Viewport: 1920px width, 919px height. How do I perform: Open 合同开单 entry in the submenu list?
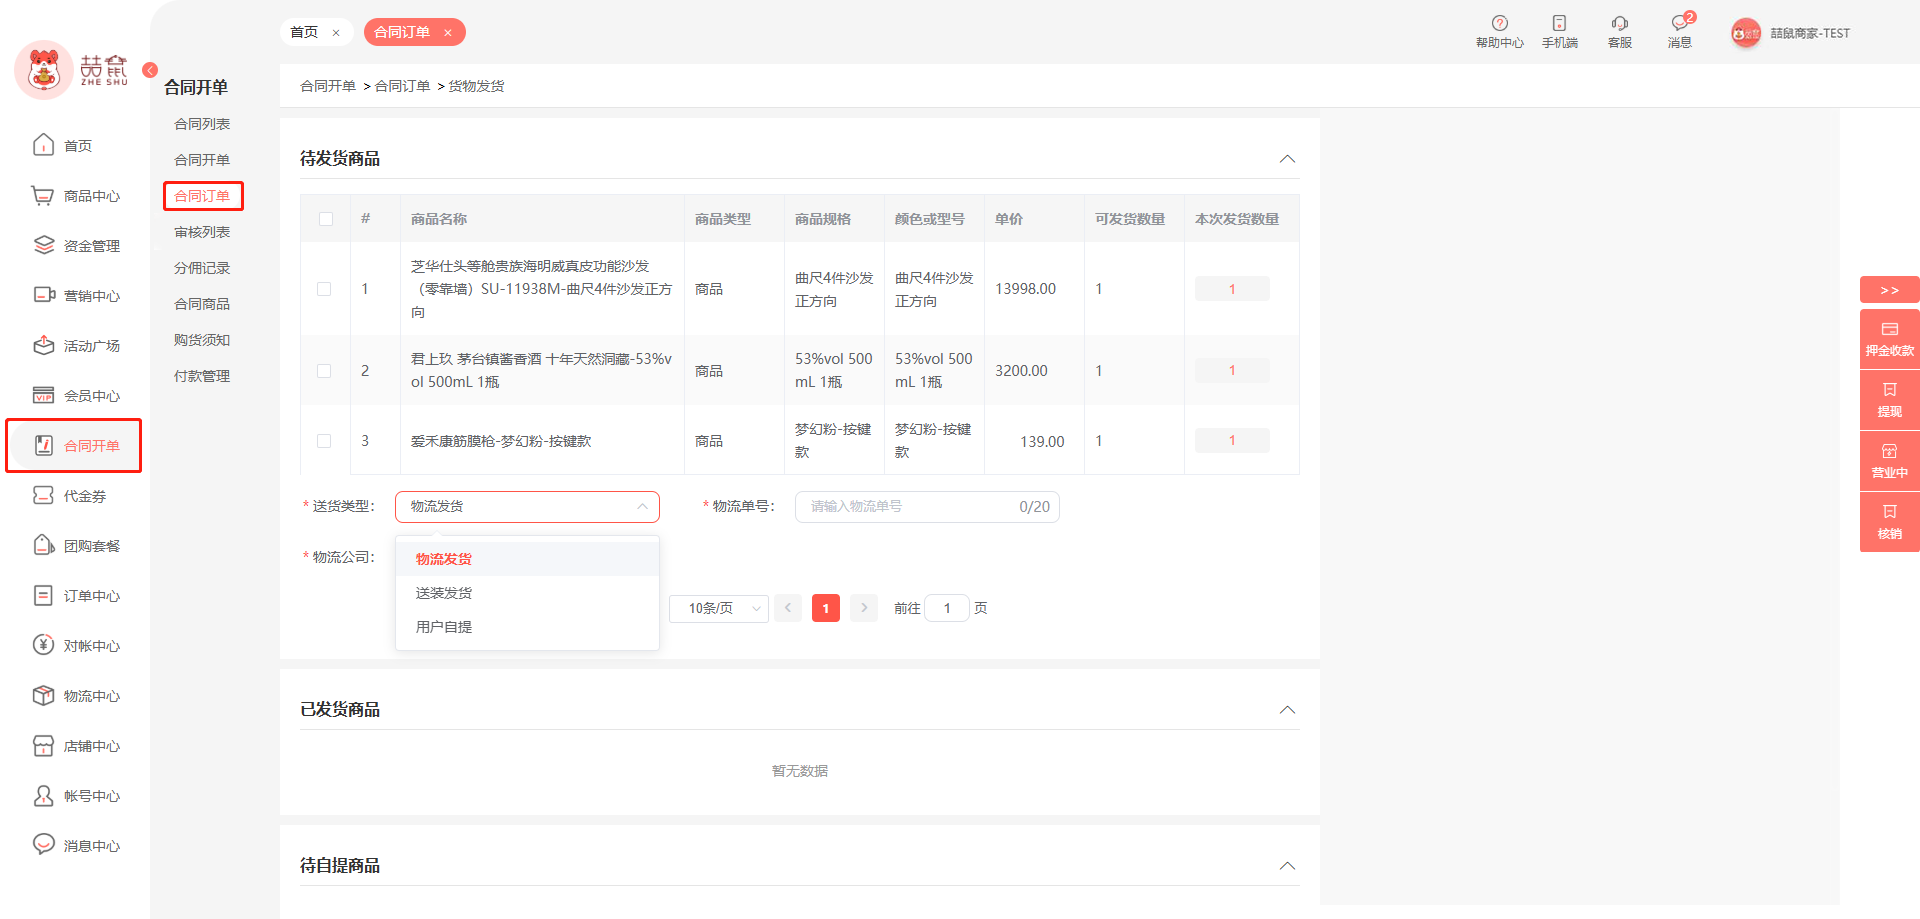coord(202,160)
